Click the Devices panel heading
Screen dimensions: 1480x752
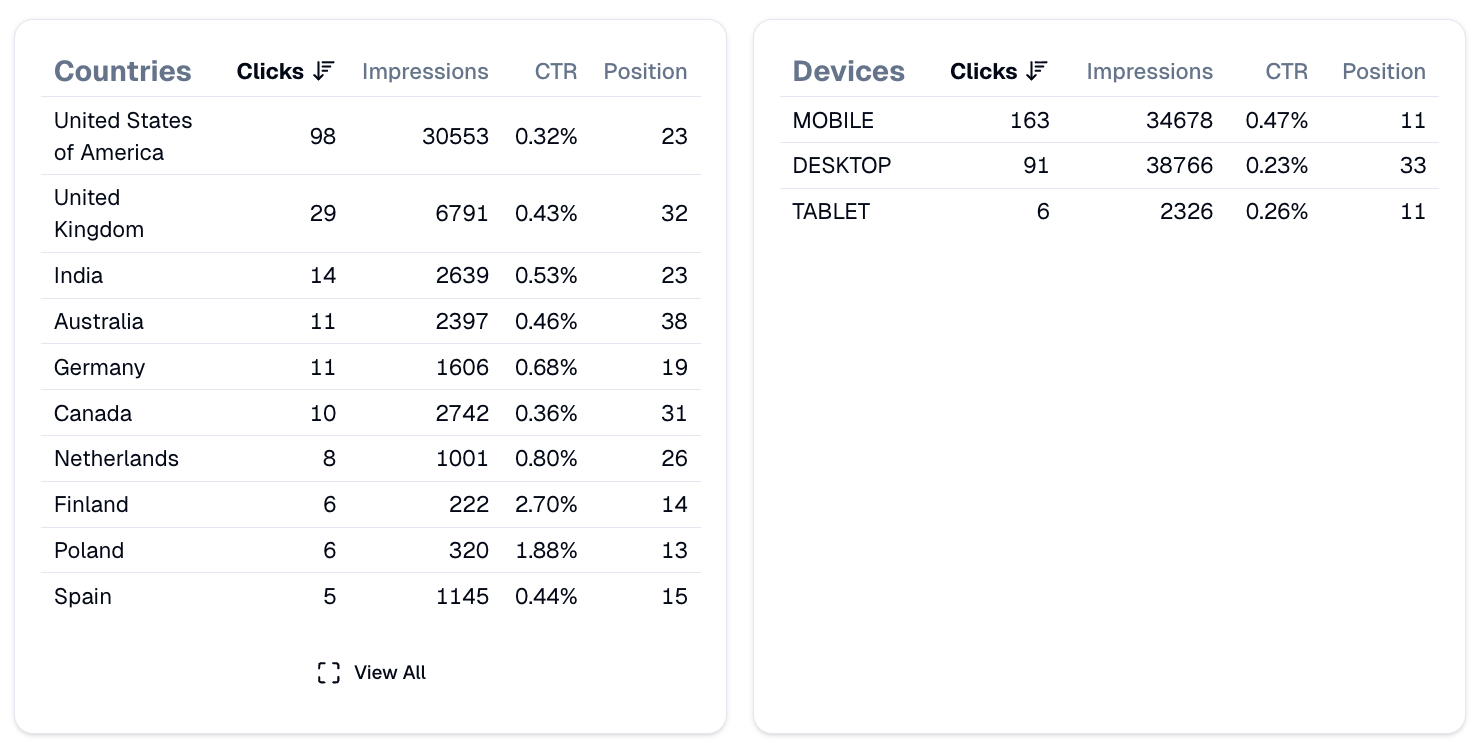[849, 71]
